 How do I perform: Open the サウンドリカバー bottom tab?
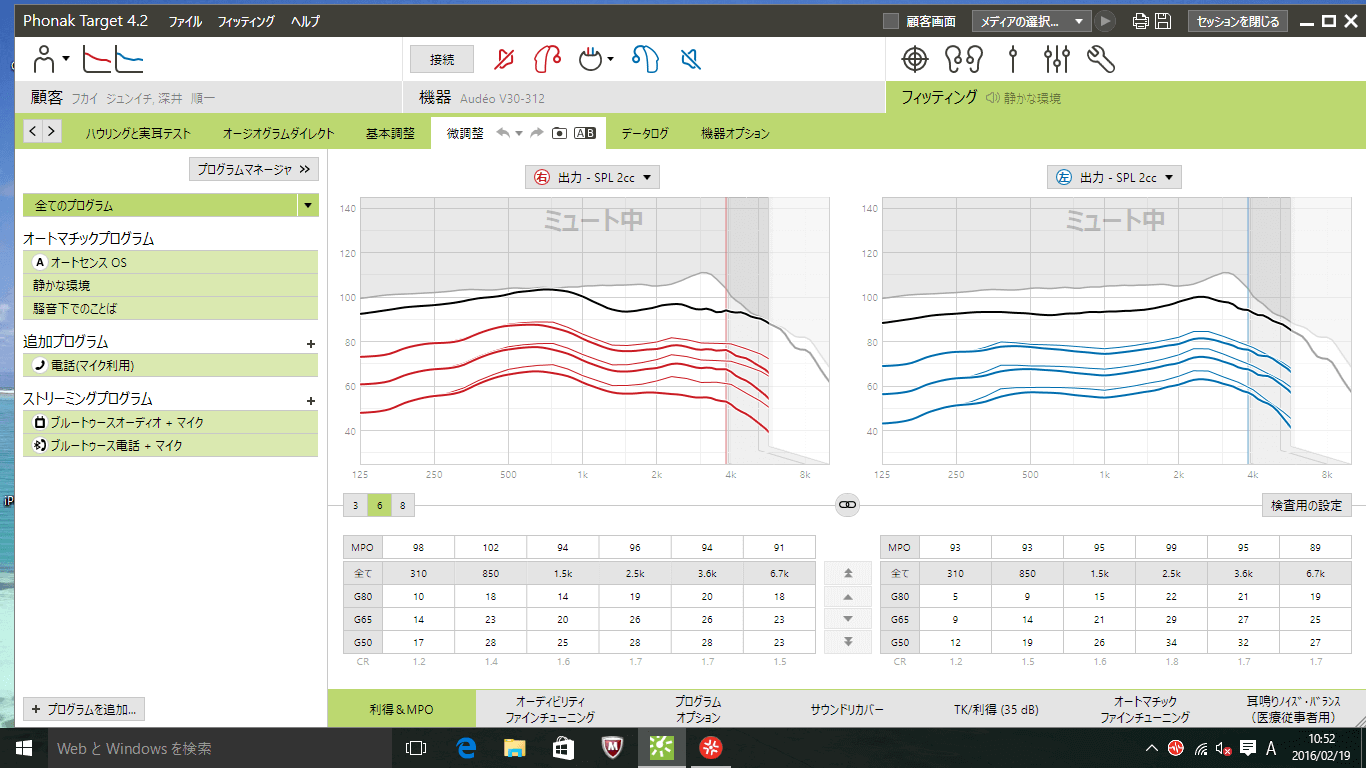click(847, 709)
